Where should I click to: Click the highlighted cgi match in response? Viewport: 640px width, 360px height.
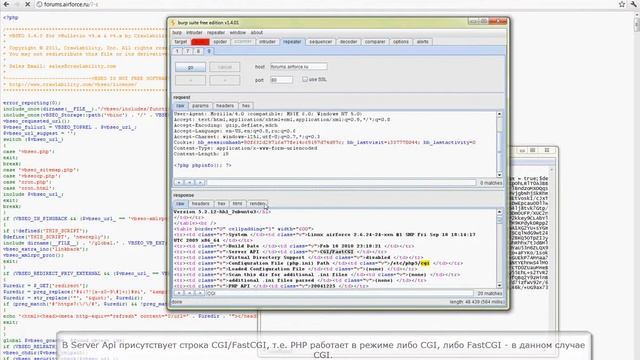click(x=425, y=263)
